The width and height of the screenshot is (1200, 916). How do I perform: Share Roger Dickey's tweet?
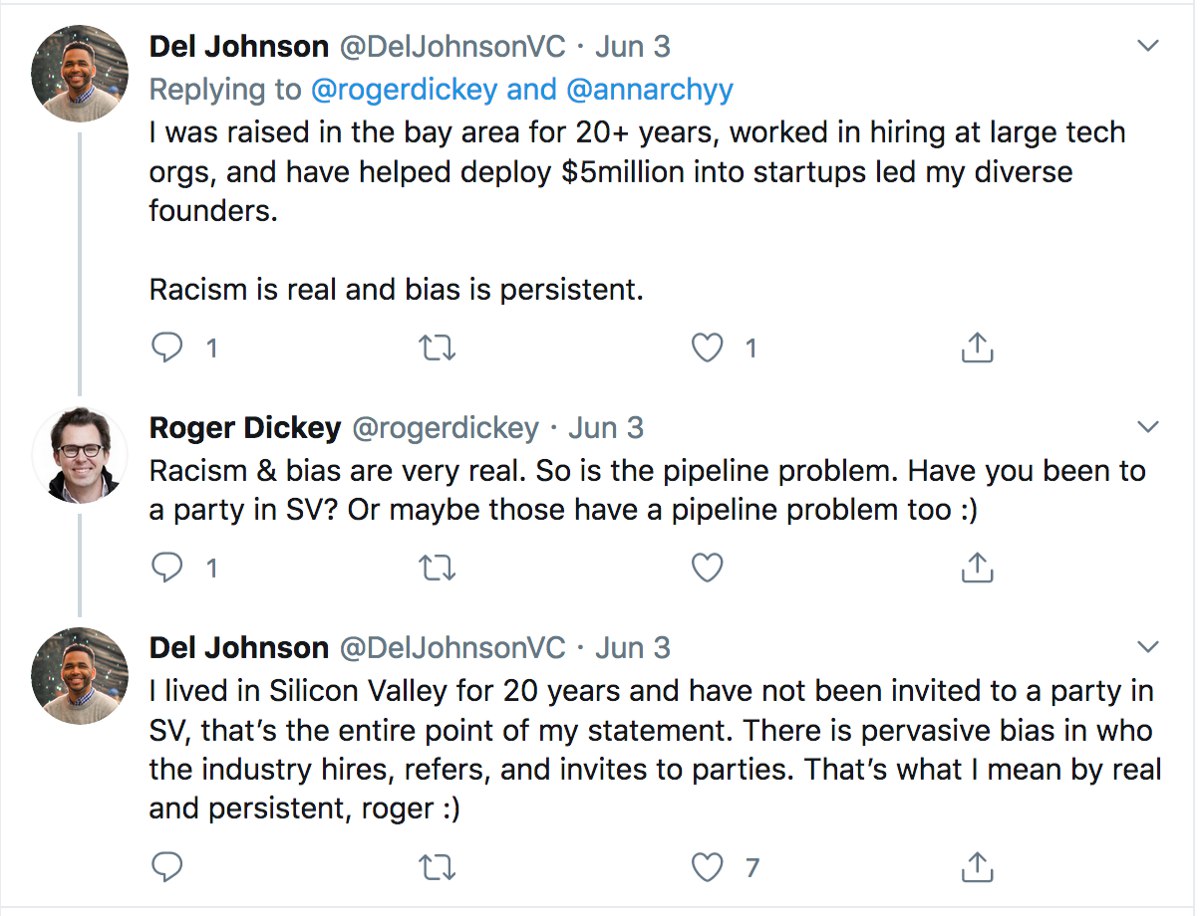[x=976, y=567]
